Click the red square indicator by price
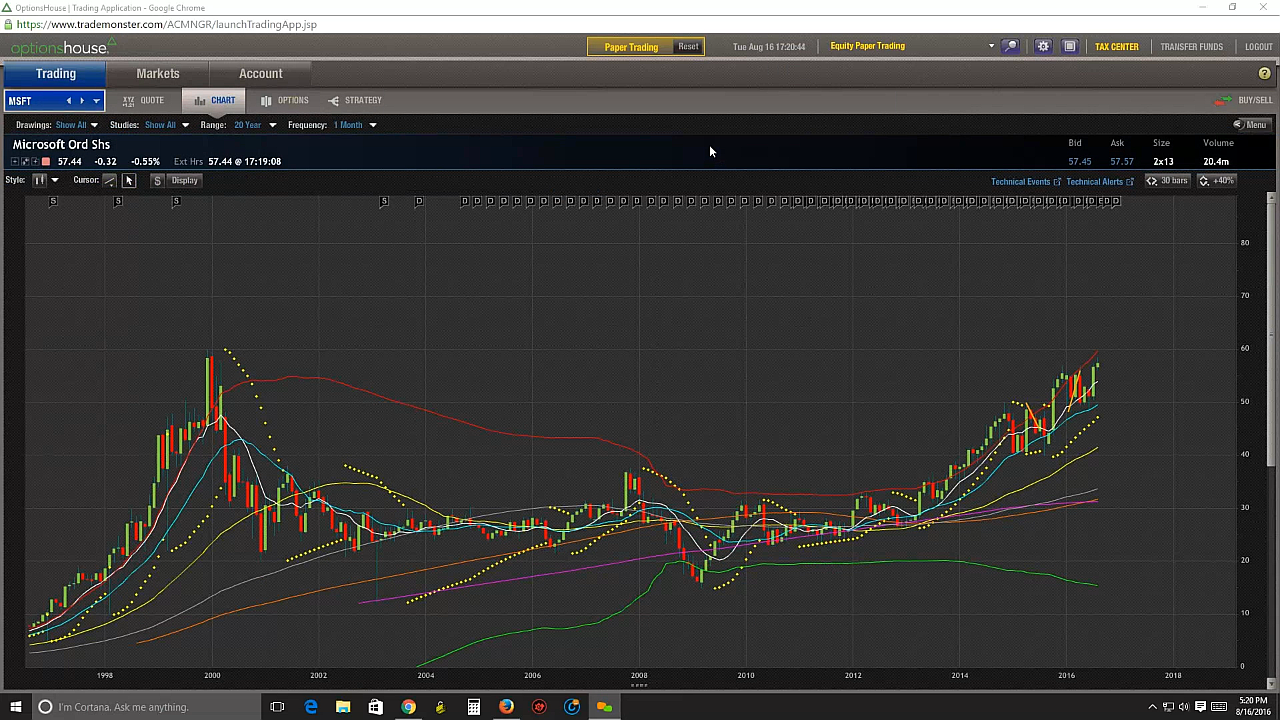The height and width of the screenshot is (720, 1280). pyautogui.click(x=46, y=162)
